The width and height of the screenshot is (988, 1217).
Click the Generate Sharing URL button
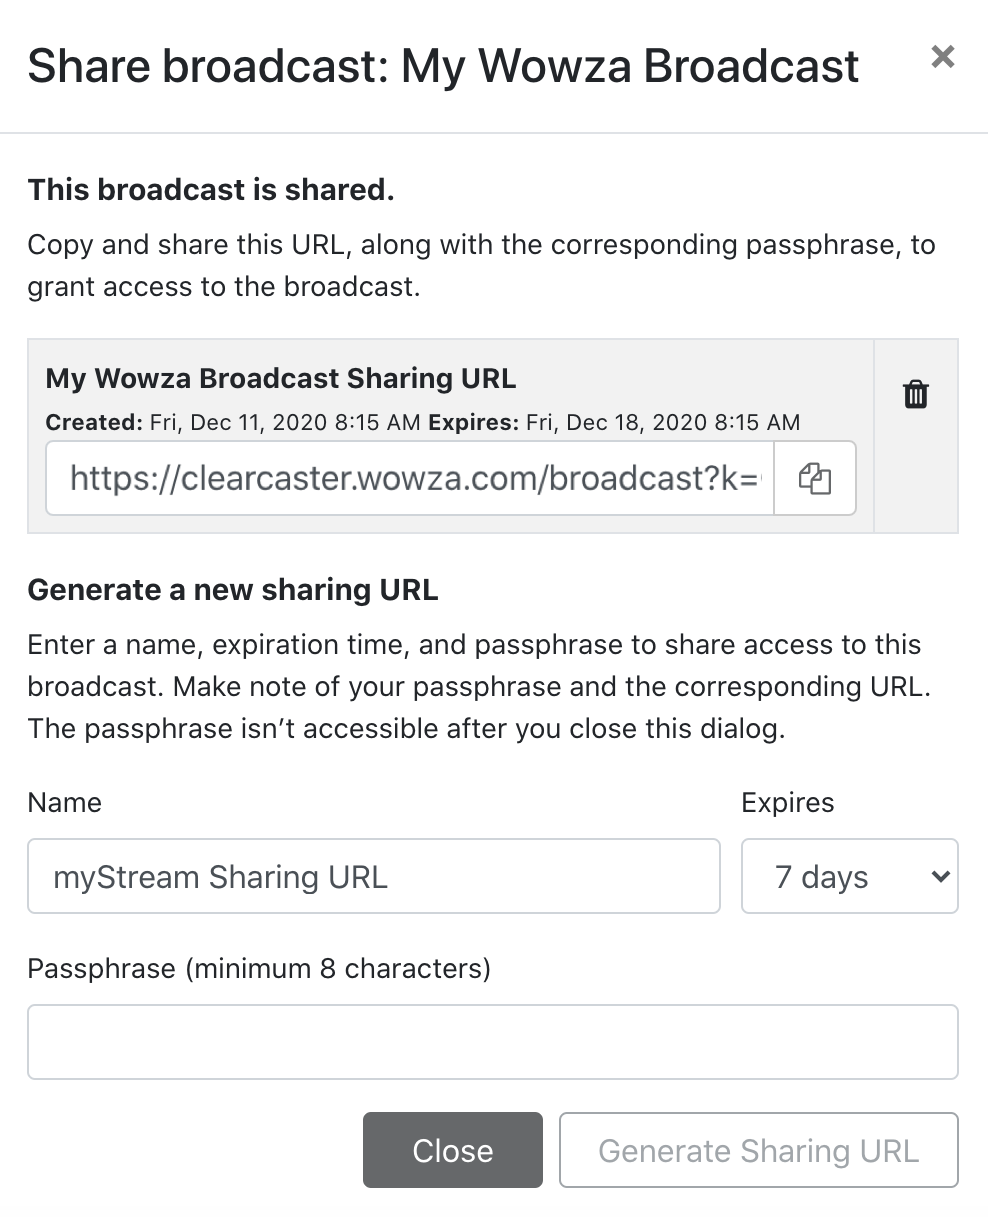758,1150
